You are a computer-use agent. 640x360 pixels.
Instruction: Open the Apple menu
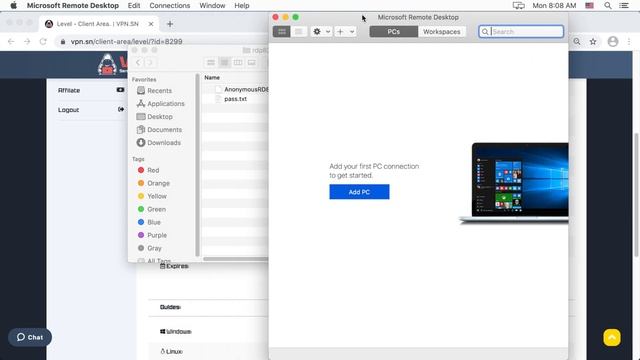(x=13, y=5)
